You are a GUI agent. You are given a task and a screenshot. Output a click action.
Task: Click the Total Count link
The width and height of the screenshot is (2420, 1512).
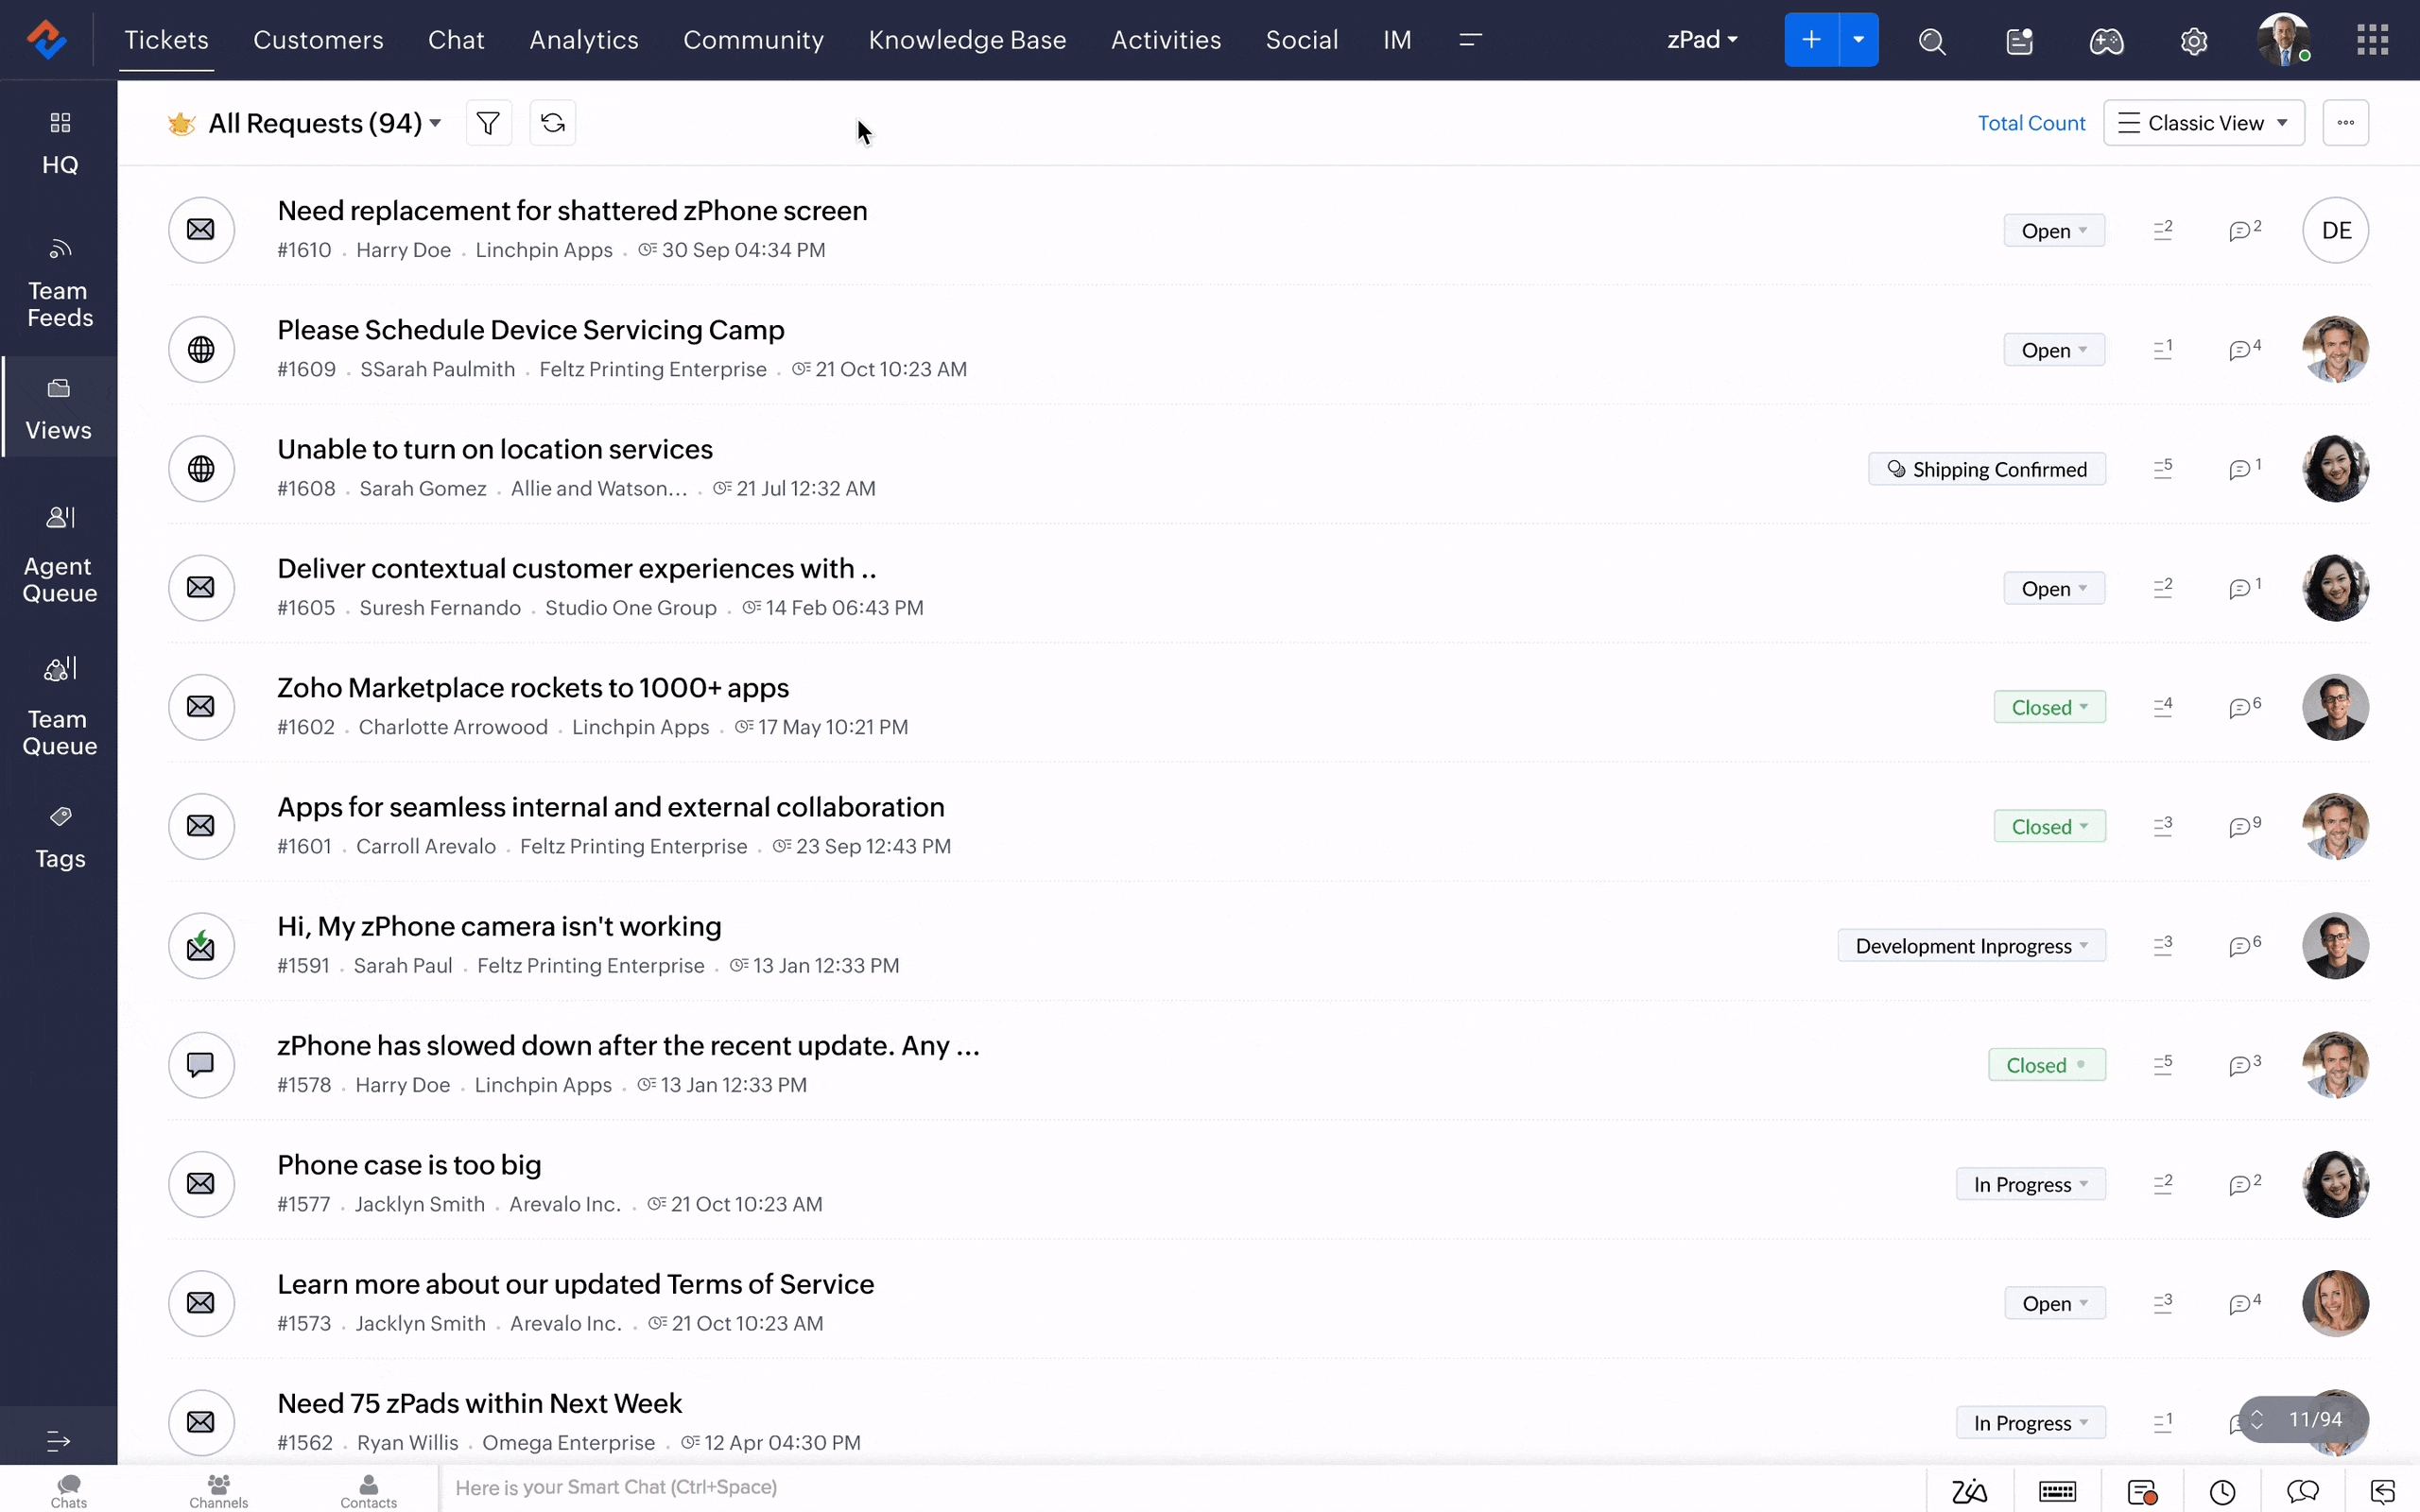click(2031, 122)
